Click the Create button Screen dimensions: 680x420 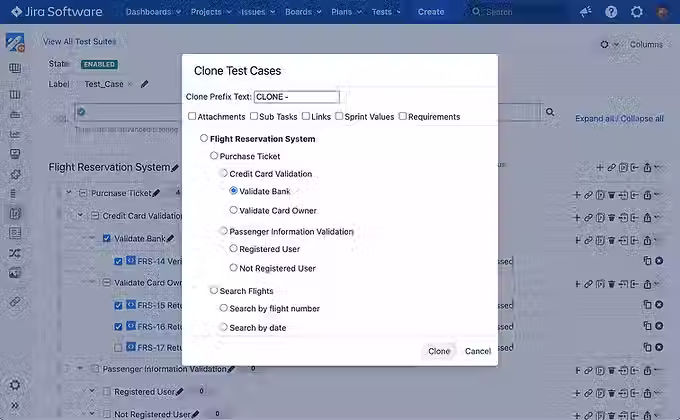pos(431,12)
